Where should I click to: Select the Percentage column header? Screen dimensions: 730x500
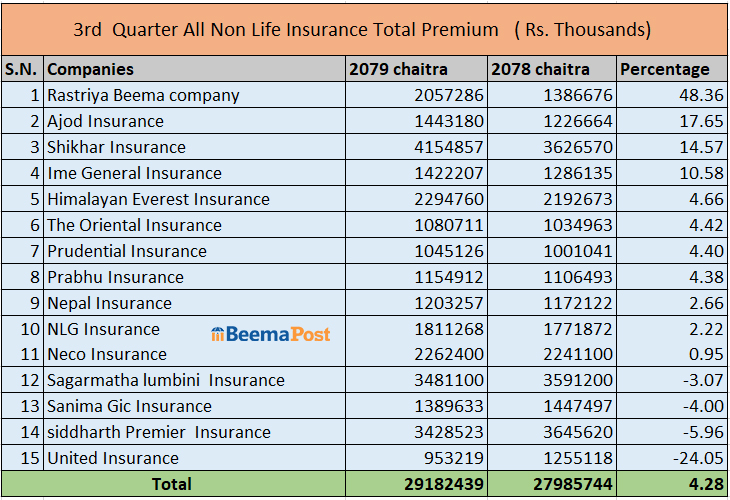pyautogui.click(x=665, y=69)
